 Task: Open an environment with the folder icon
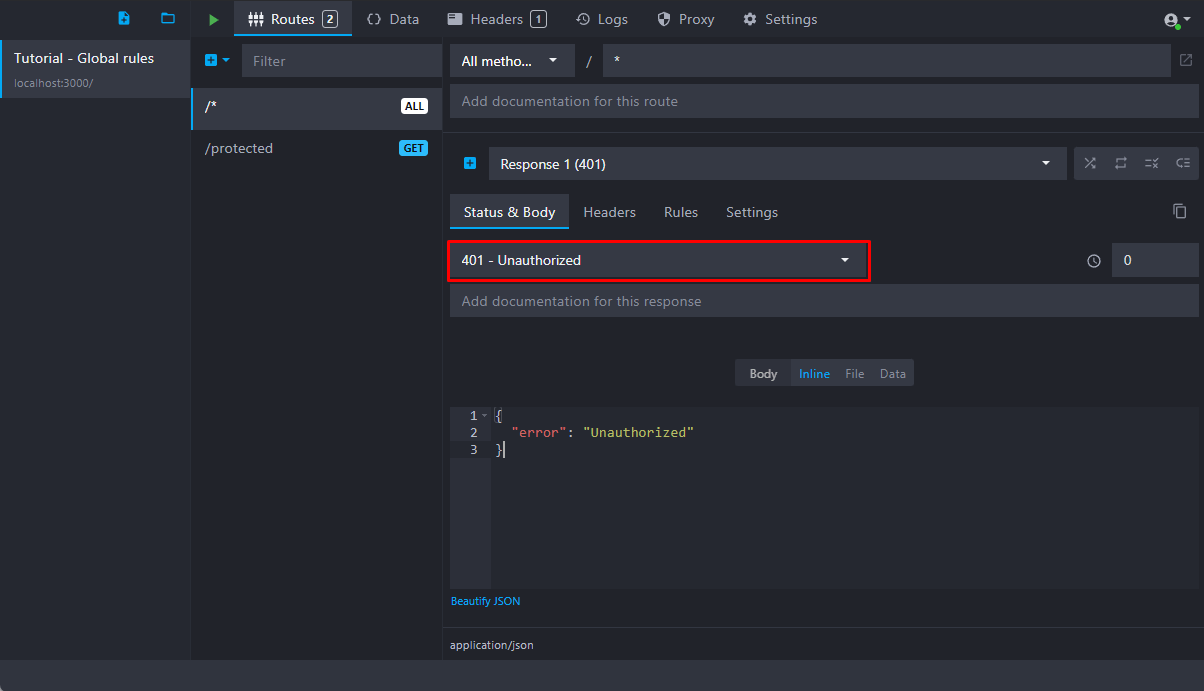click(x=168, y=19)
